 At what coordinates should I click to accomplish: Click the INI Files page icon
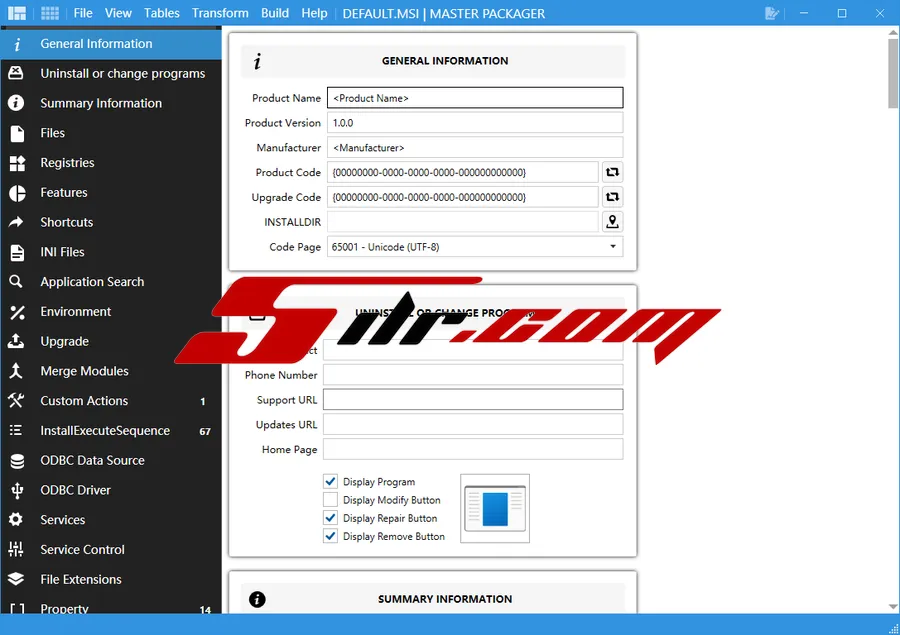point(17,252)
